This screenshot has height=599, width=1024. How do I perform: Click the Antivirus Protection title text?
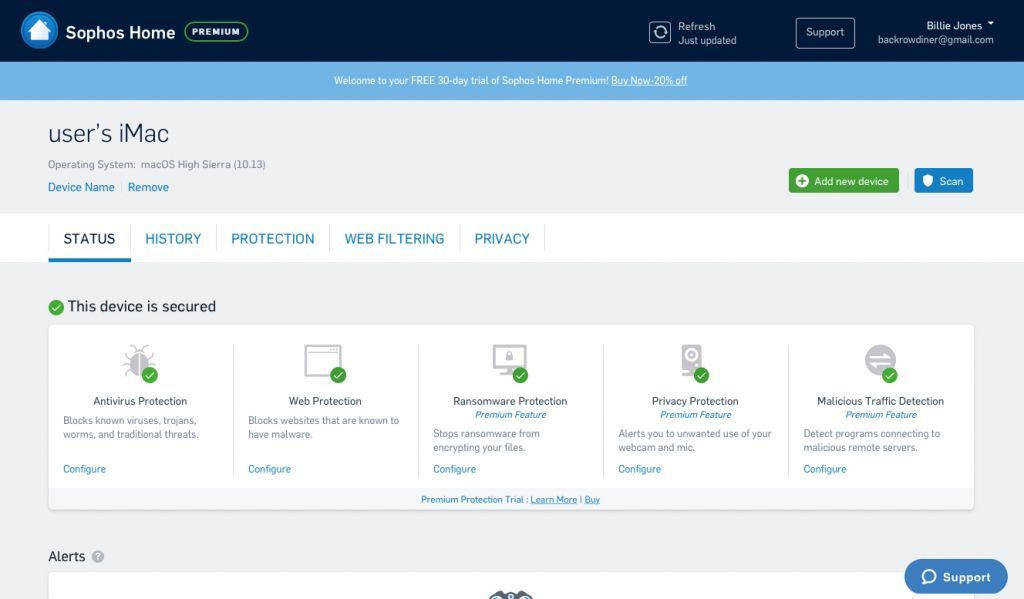(x=140, y=401)
